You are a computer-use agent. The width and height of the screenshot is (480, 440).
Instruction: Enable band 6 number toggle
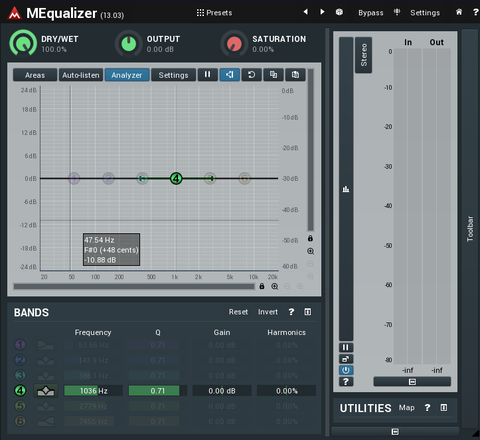(x=20, y=421)
